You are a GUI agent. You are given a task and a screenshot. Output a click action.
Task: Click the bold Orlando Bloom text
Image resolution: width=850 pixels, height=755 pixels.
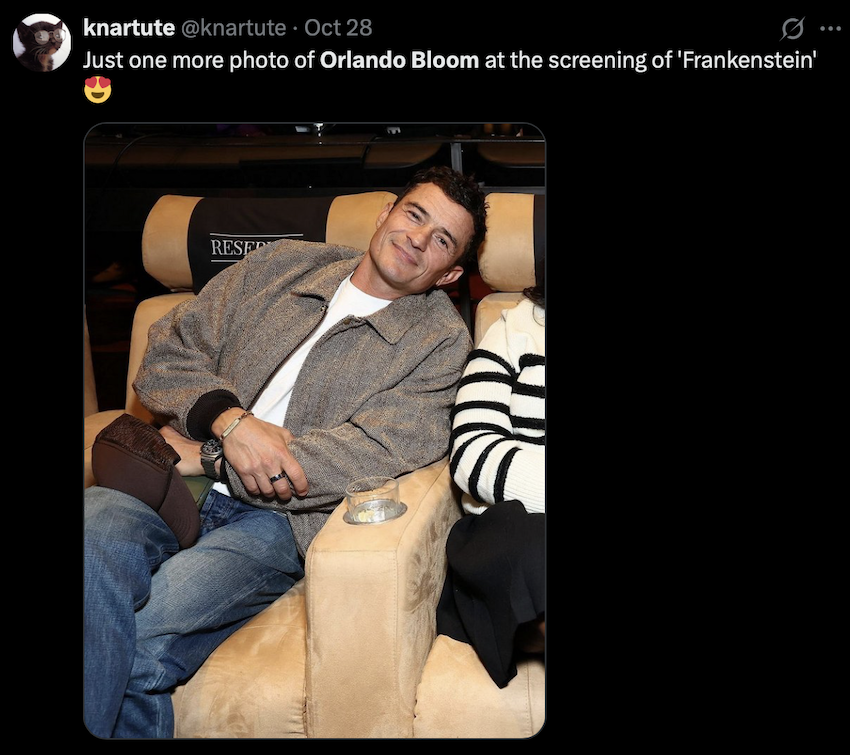(399, 60)
